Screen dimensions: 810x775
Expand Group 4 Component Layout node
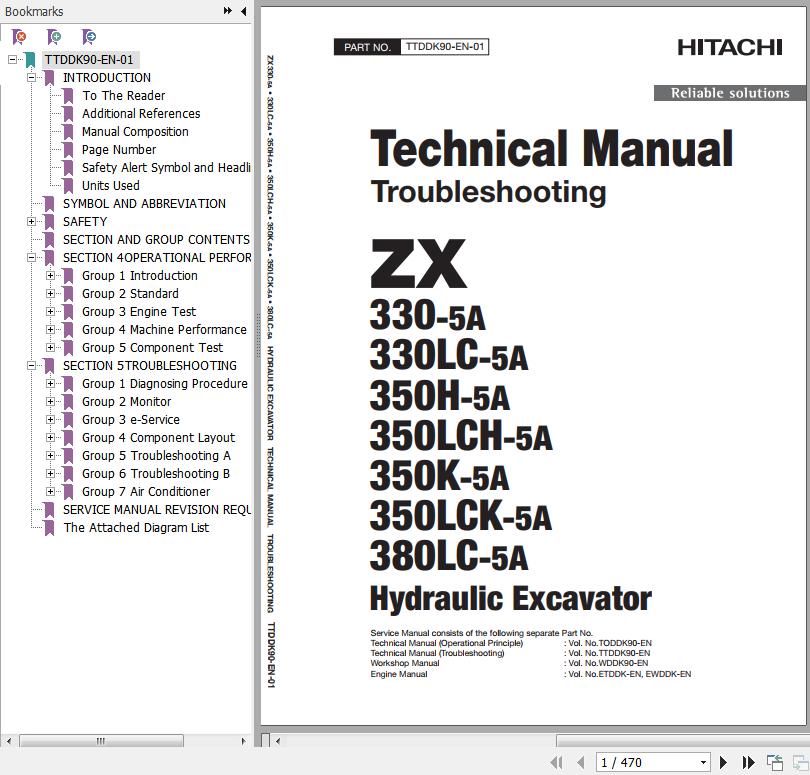50,438
